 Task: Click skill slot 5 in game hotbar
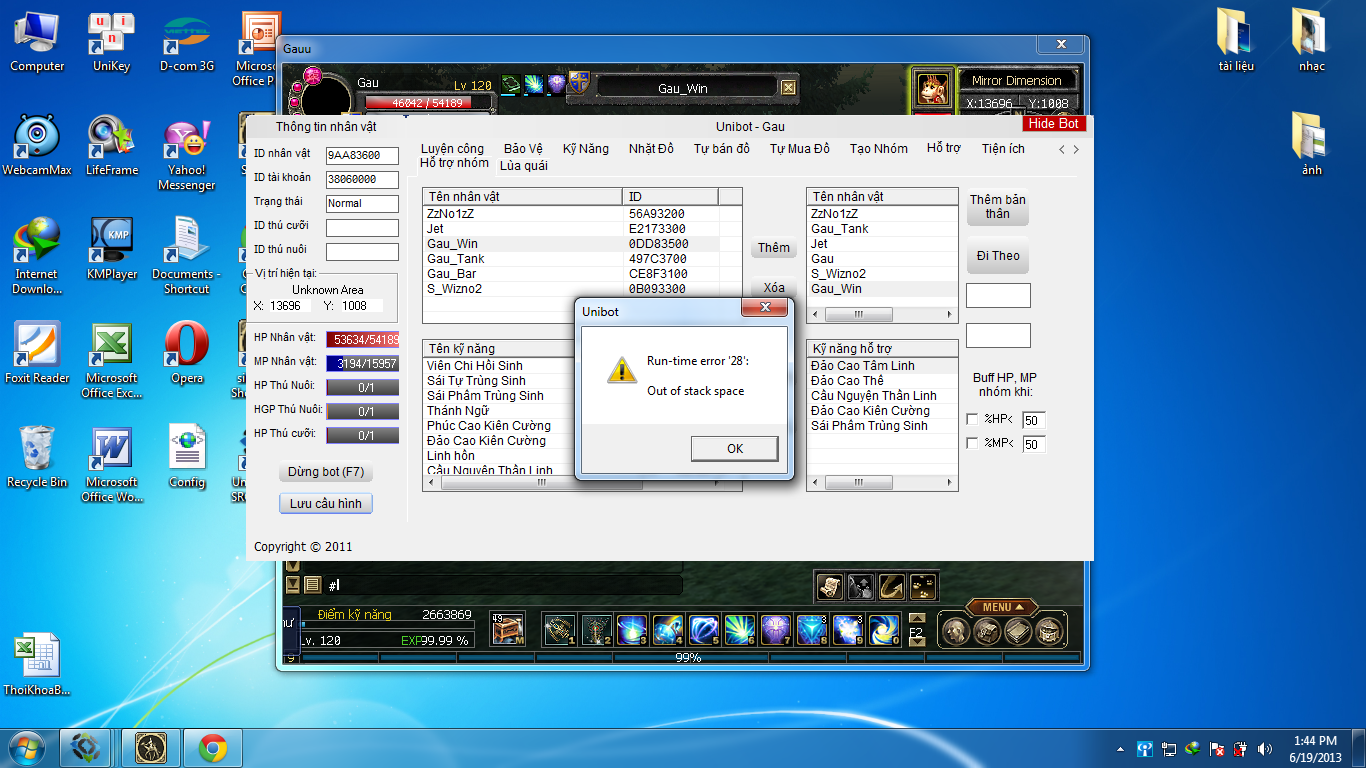(704, 630)
